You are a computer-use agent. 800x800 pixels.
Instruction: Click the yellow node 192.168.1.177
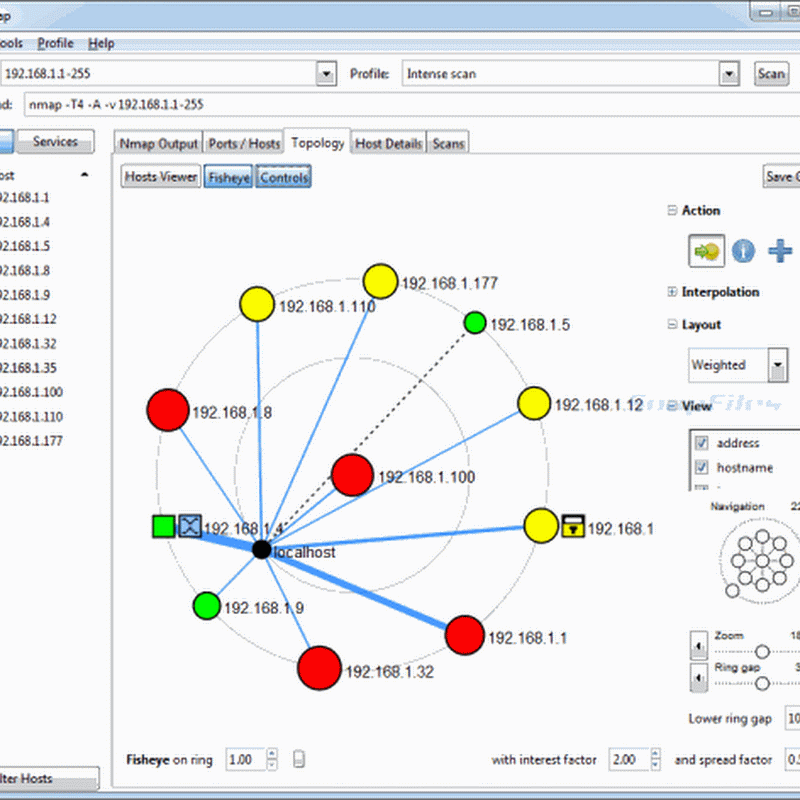[x=380, y=281]
